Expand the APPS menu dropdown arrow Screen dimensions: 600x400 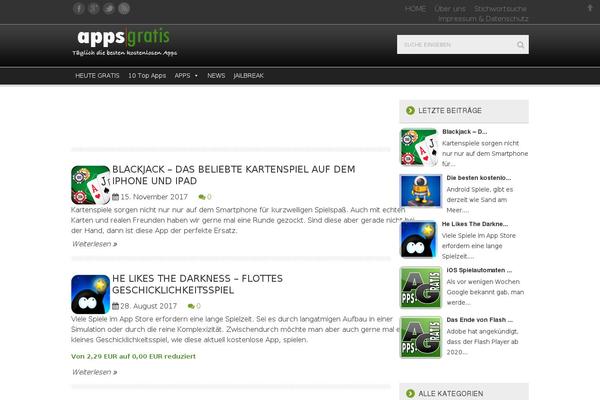[196, 76]
